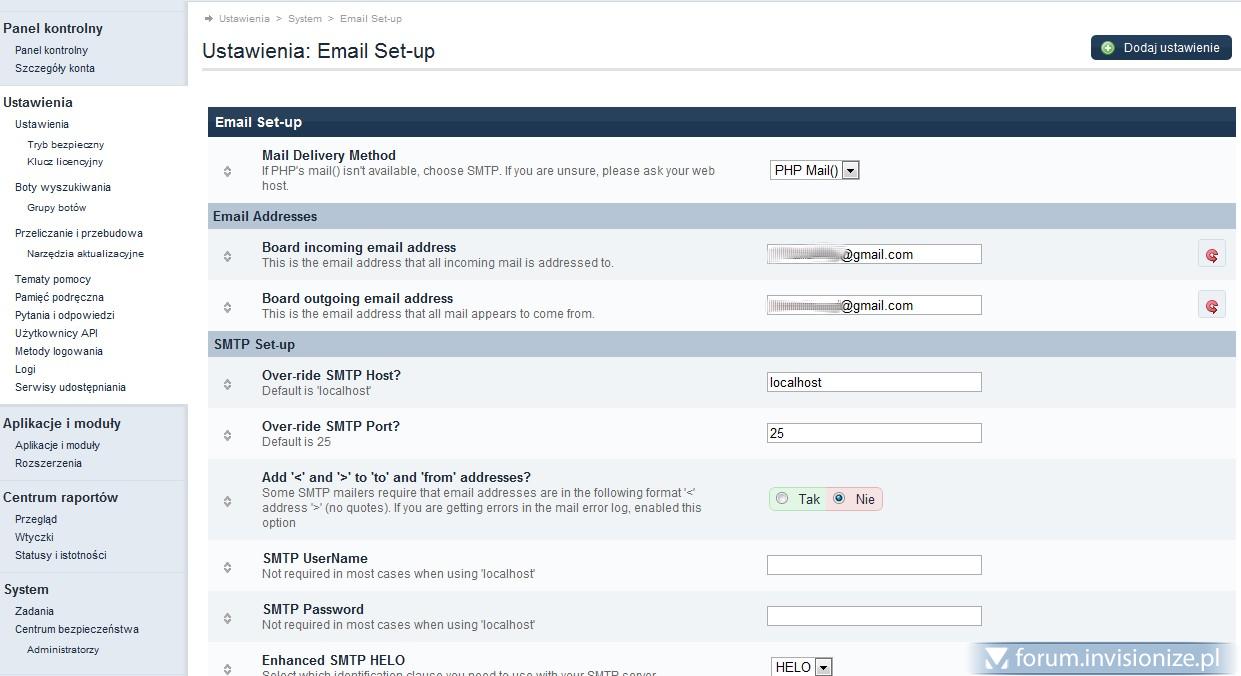Viewport: 1241px width, 676px height.
Task: Click the reorder handle beside Over-ride SMTP Port
Action: tap(227, 435)
